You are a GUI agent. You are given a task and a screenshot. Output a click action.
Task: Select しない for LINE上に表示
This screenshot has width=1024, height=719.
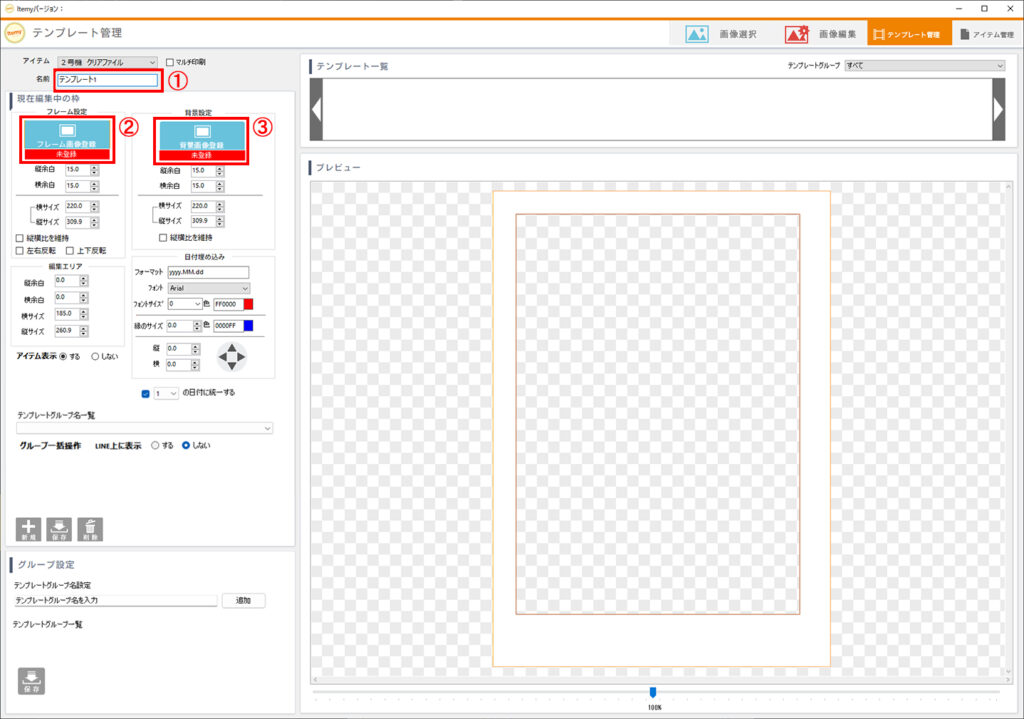(x=186, y=445)
